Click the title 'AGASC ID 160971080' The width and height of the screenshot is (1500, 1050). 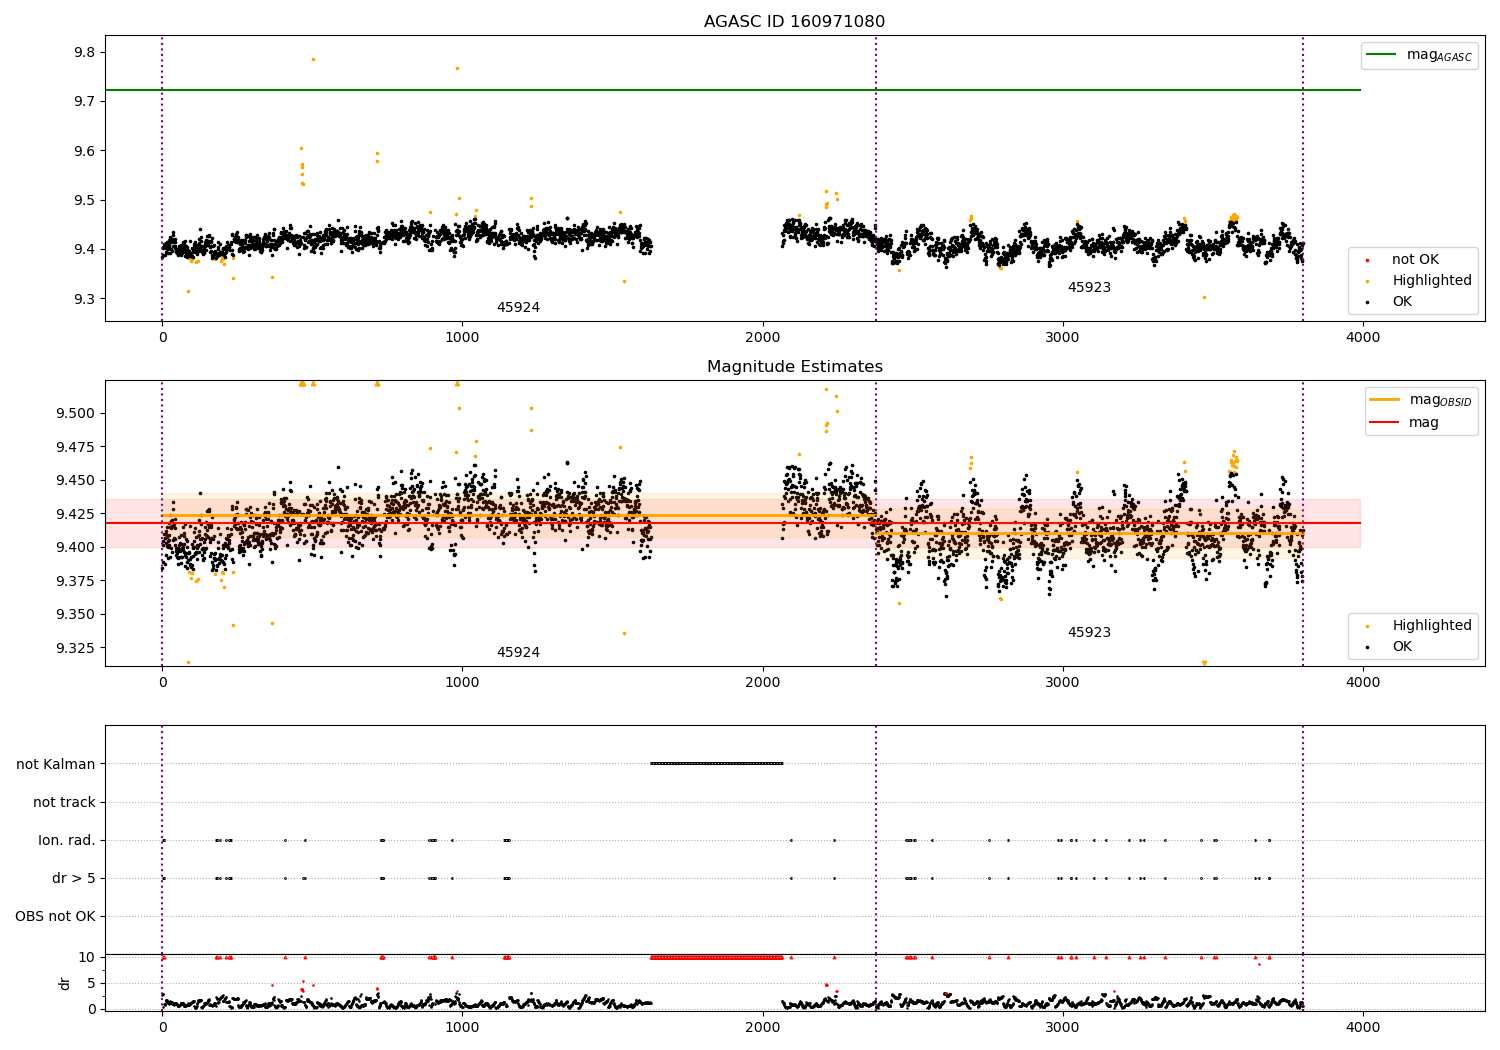(x=794, y=22)
